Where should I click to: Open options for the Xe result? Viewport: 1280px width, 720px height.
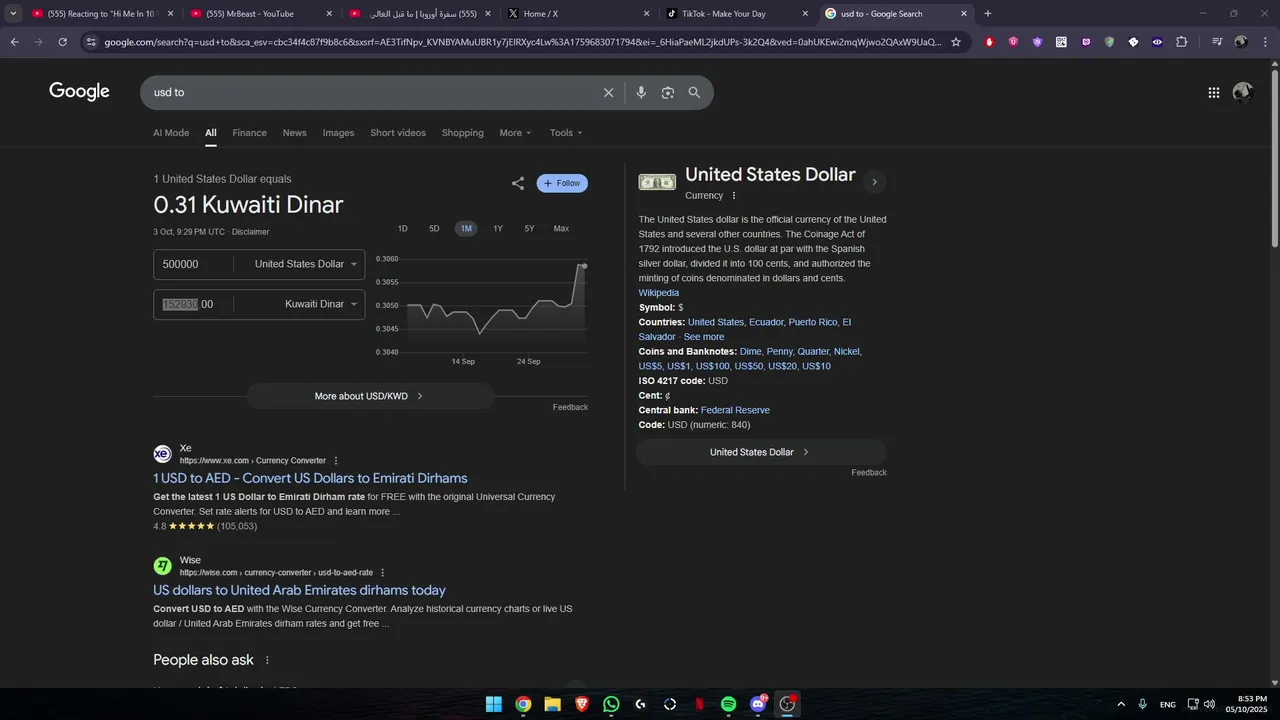coord(336,461)
